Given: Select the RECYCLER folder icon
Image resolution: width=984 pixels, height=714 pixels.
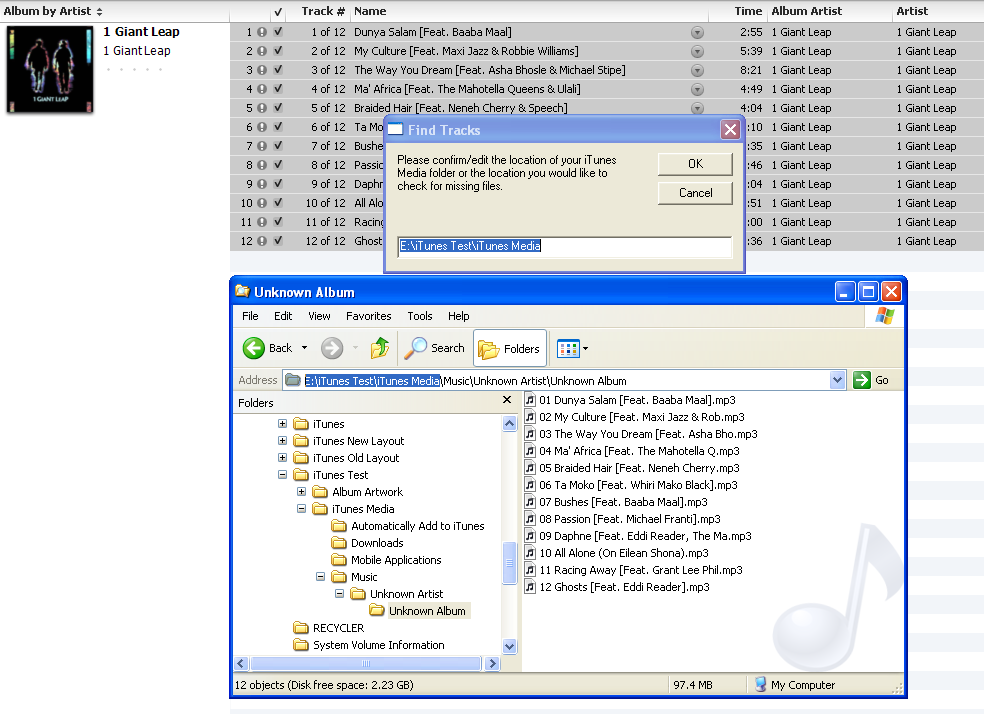Looking at the screenshot, I should point(301,627).
